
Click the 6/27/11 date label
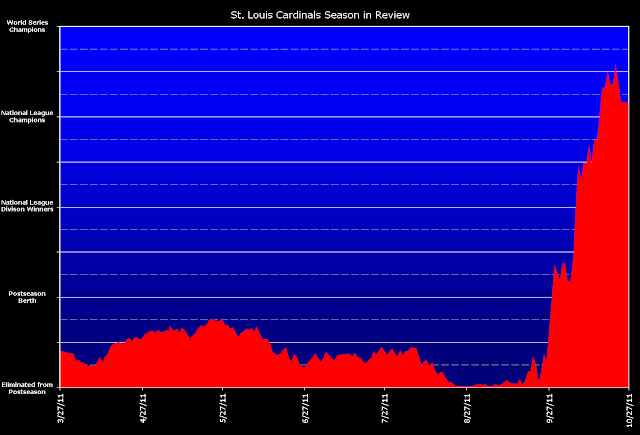(306, 408)
